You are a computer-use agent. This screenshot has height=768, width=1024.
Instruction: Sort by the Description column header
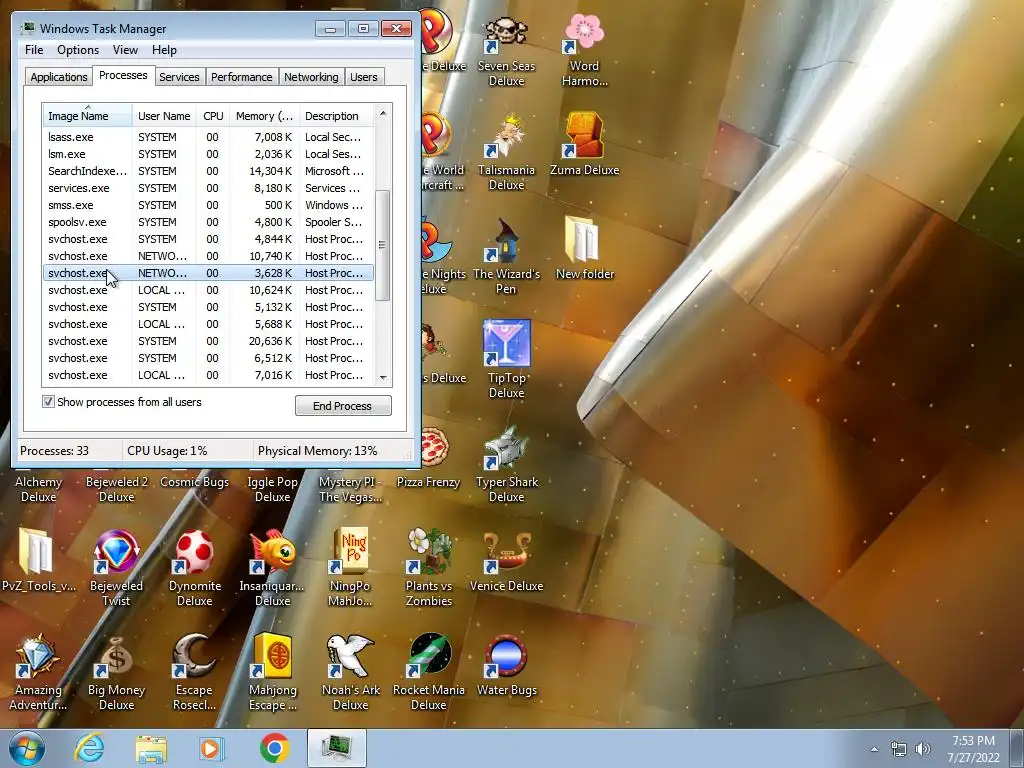point(336,116)
